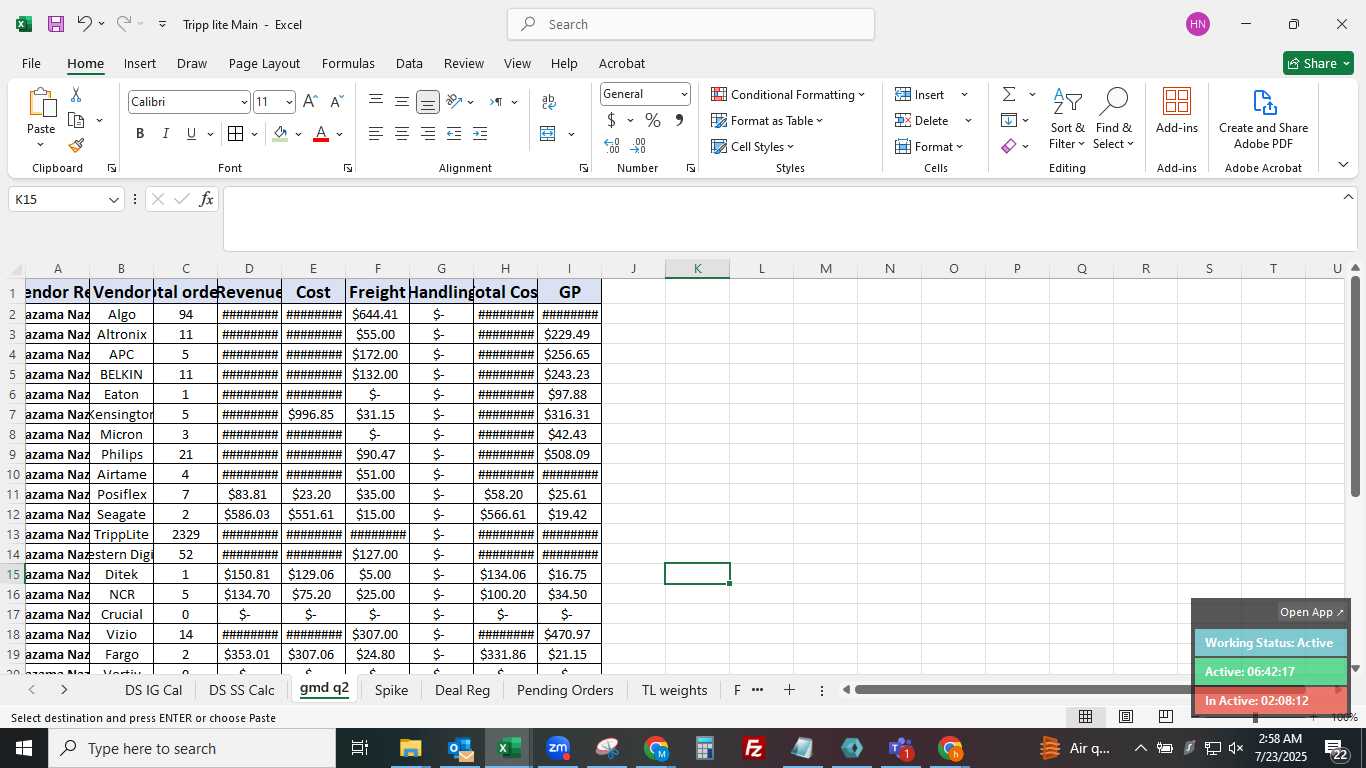
Task: Expand the Paste options arrow
Action: click(41, 145)
